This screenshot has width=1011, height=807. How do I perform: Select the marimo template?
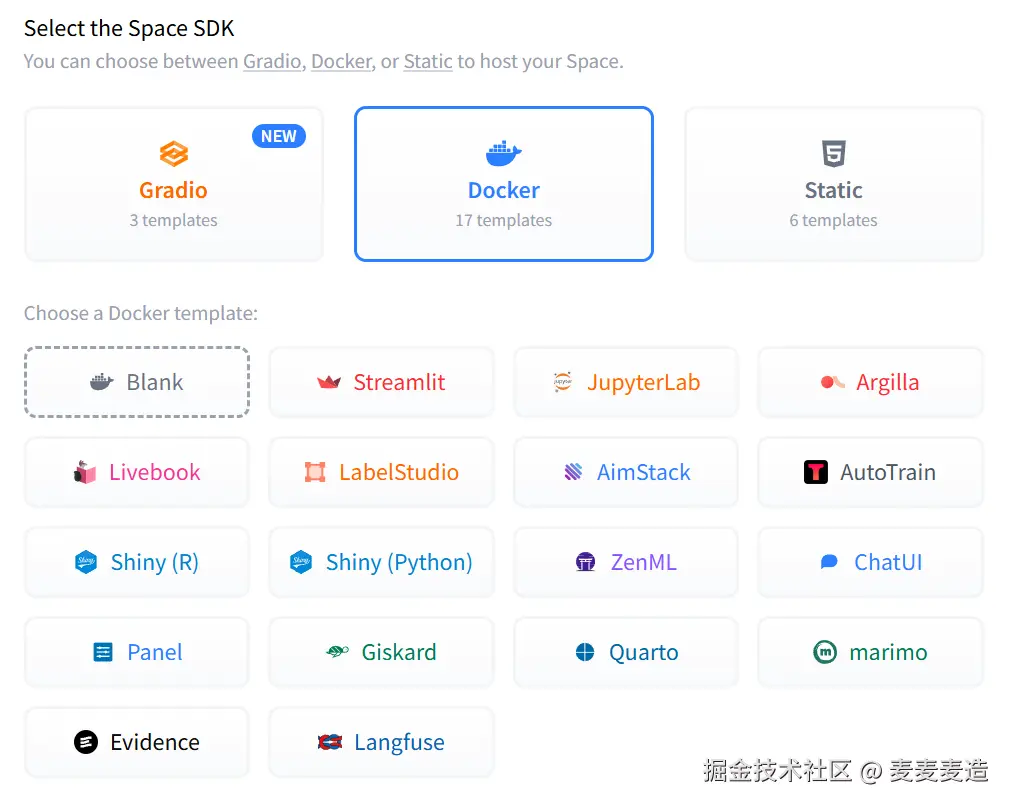(870, 652)
